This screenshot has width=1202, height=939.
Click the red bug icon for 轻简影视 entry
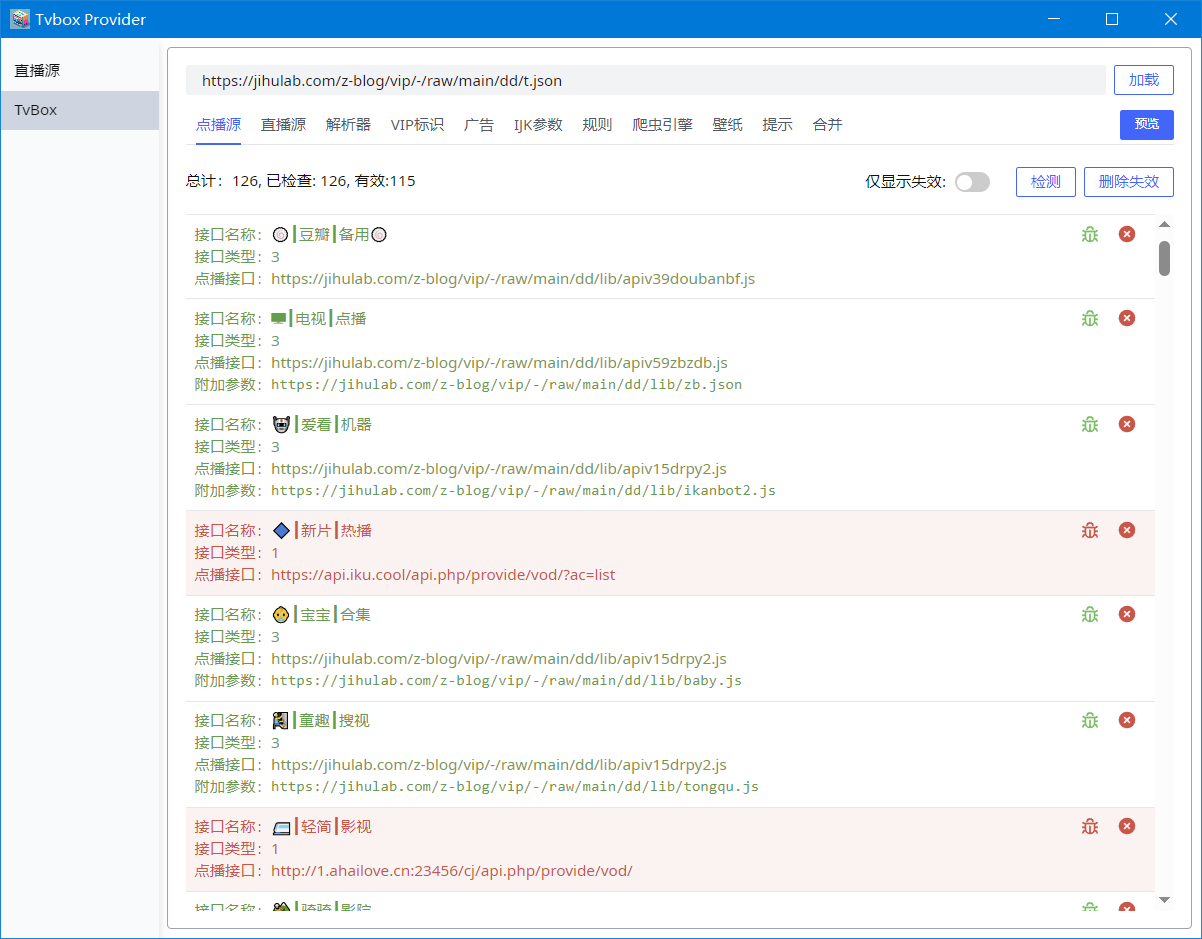click(1090, 826)
